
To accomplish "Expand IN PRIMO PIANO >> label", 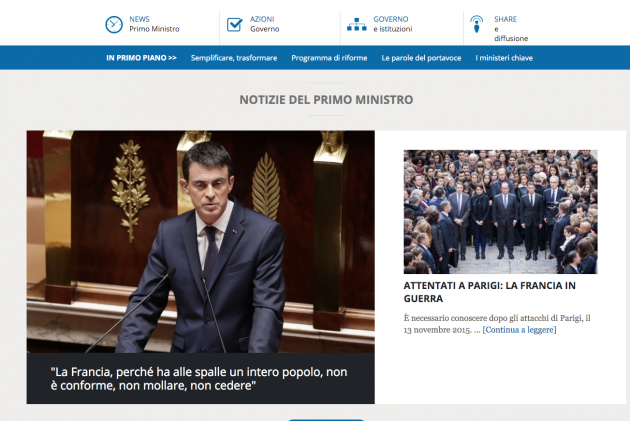I will pyautogui.click(x=141, y=58).
